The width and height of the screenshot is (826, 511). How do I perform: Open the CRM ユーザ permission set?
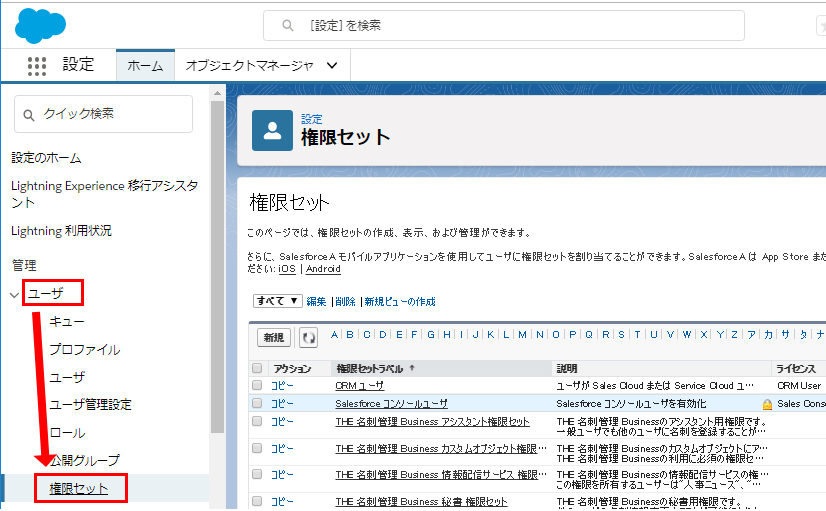pyautogui.click(x=360, y=386)
